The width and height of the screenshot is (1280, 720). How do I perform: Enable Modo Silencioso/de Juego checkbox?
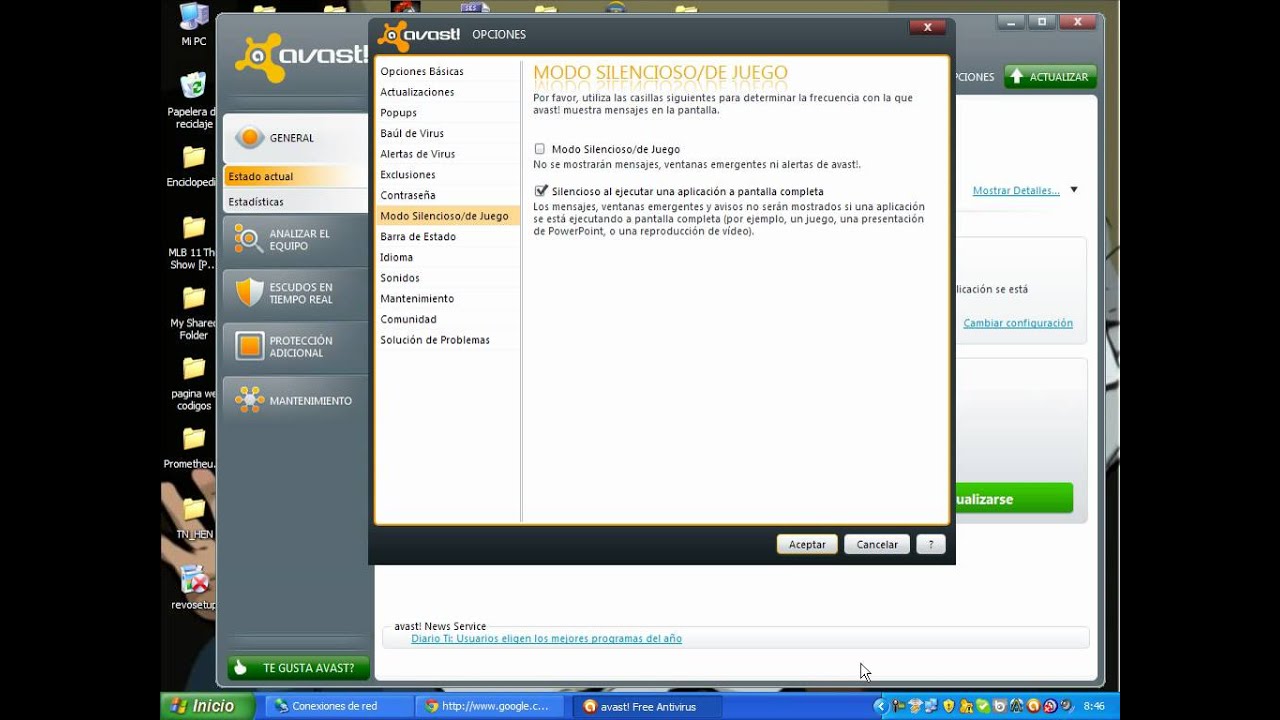[x=540, y=149]
